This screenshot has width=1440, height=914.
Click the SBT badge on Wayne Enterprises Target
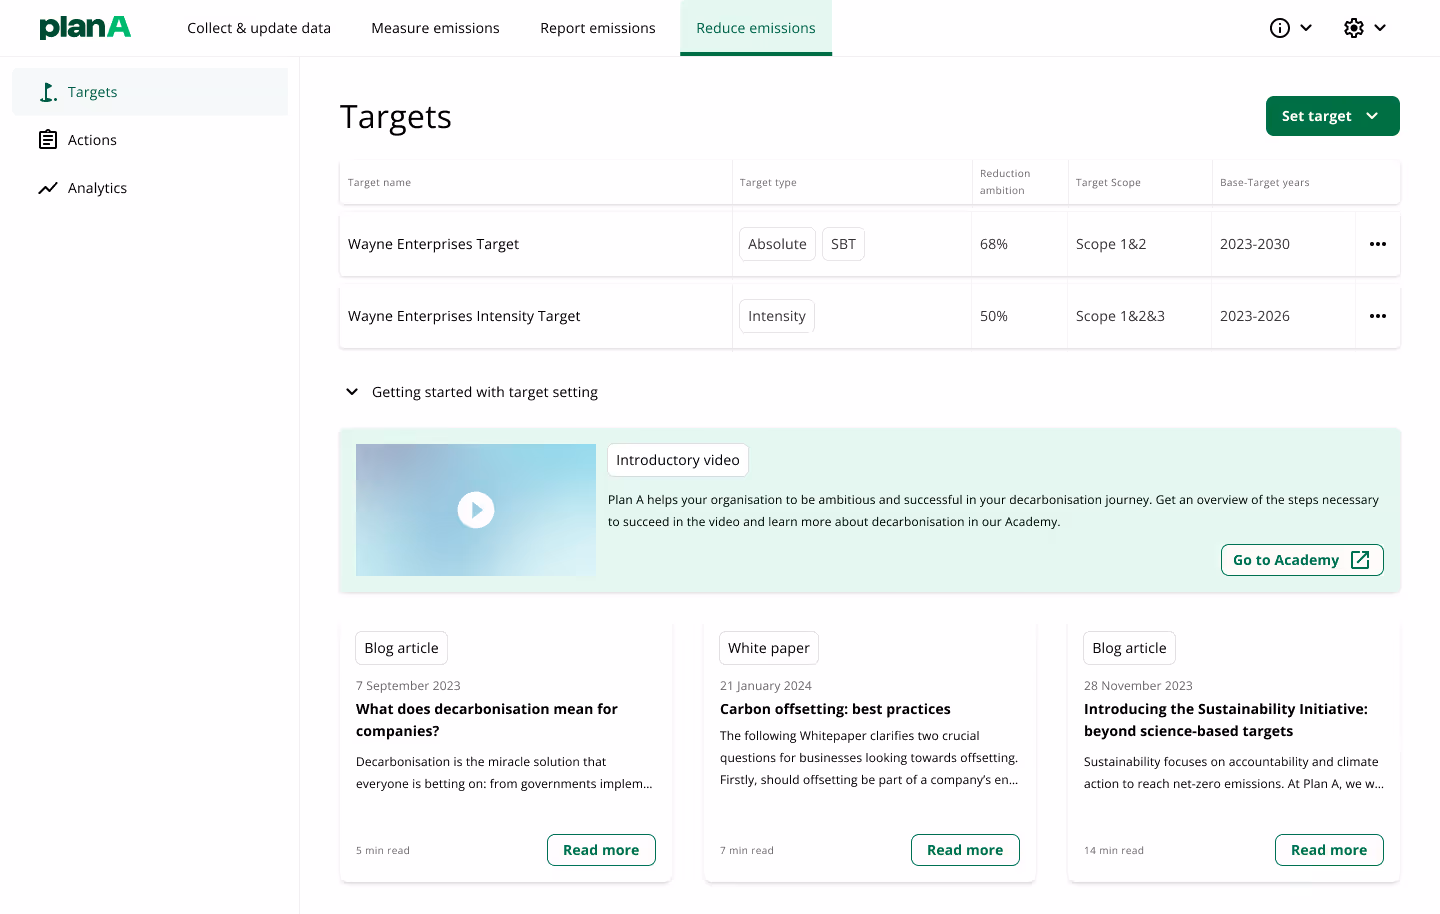pyautogui.click(x=843, y=243)
